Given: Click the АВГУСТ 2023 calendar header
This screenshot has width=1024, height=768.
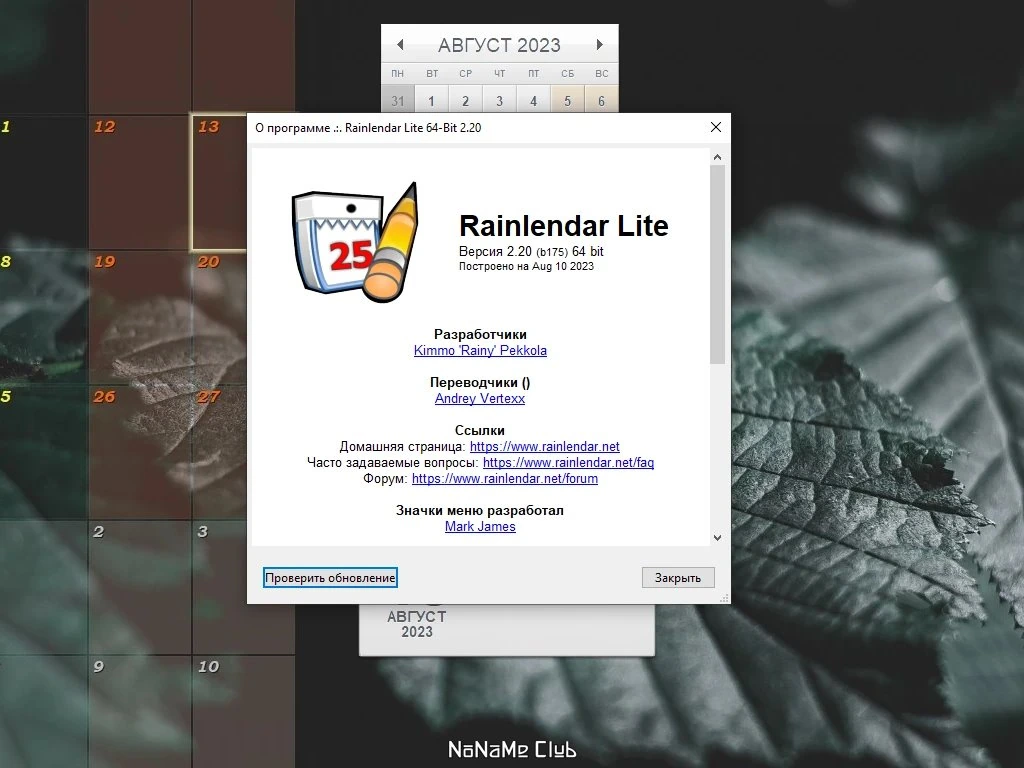Looking at the screenshot, I should pos(500,45).
